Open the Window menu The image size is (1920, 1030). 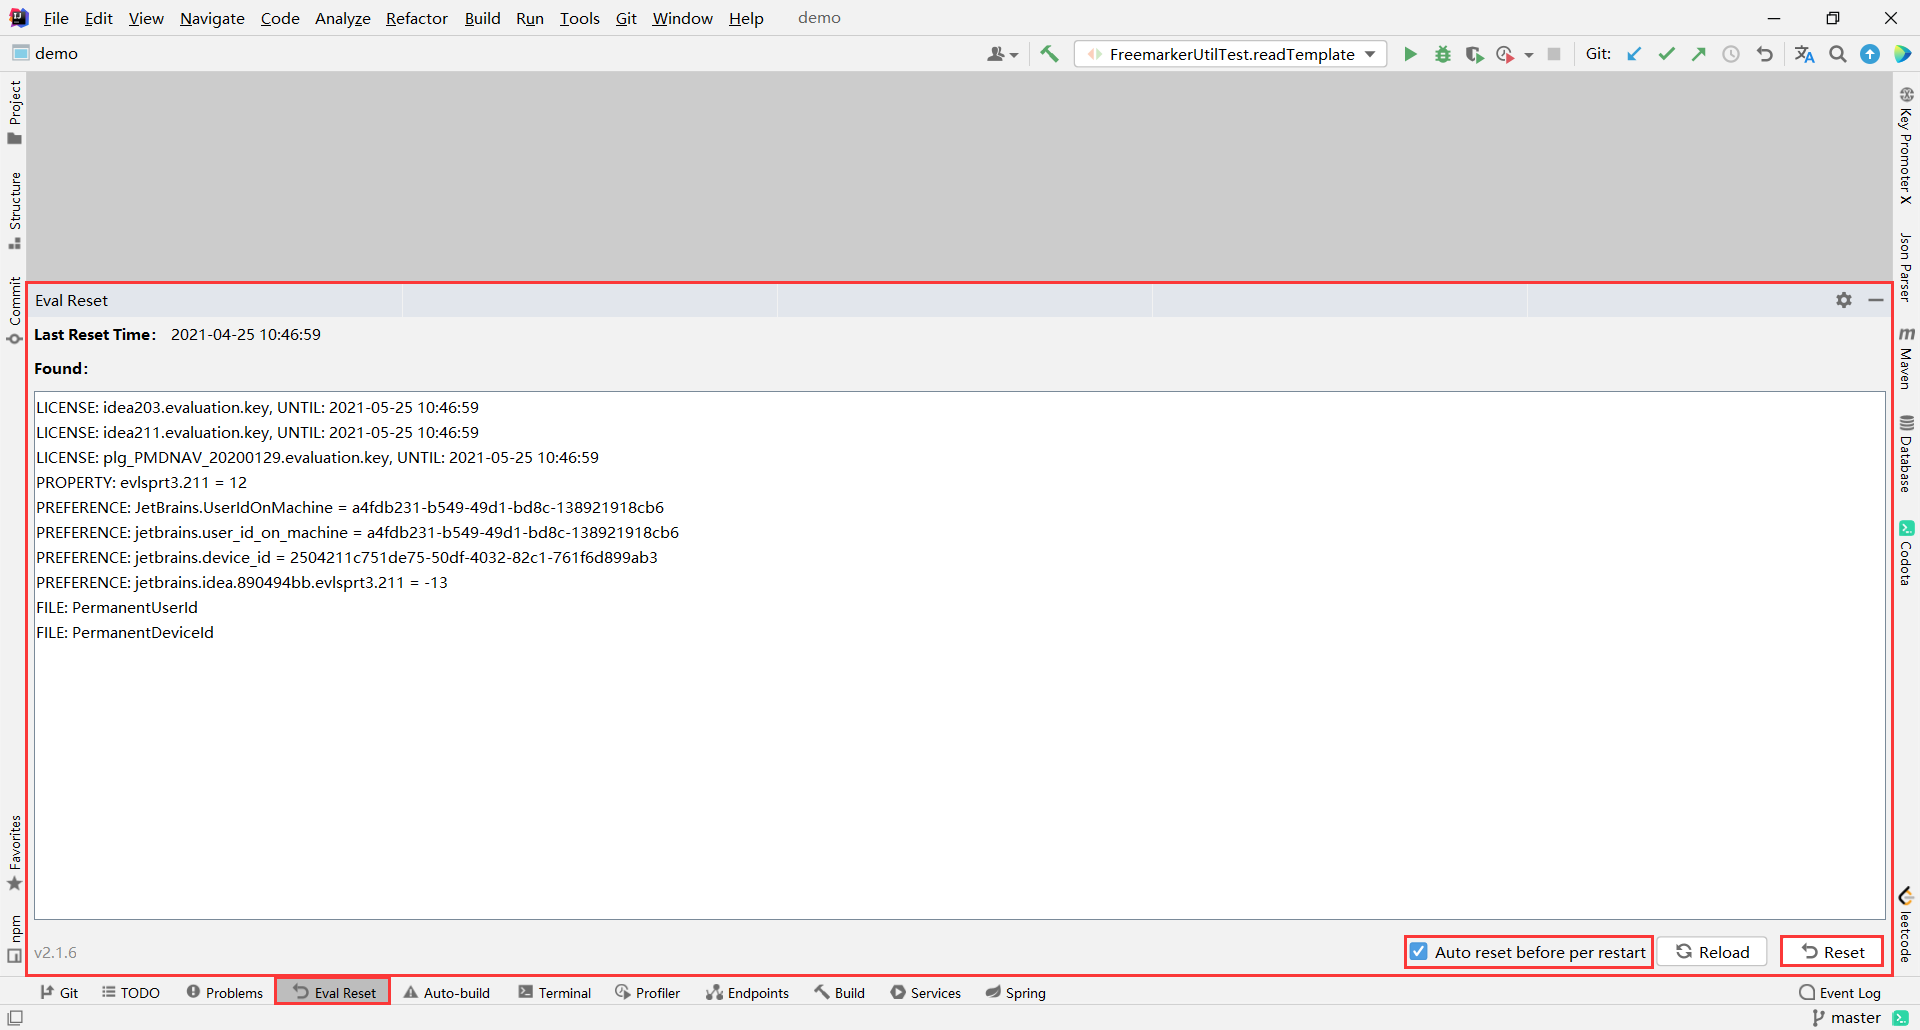pos(682,18)
